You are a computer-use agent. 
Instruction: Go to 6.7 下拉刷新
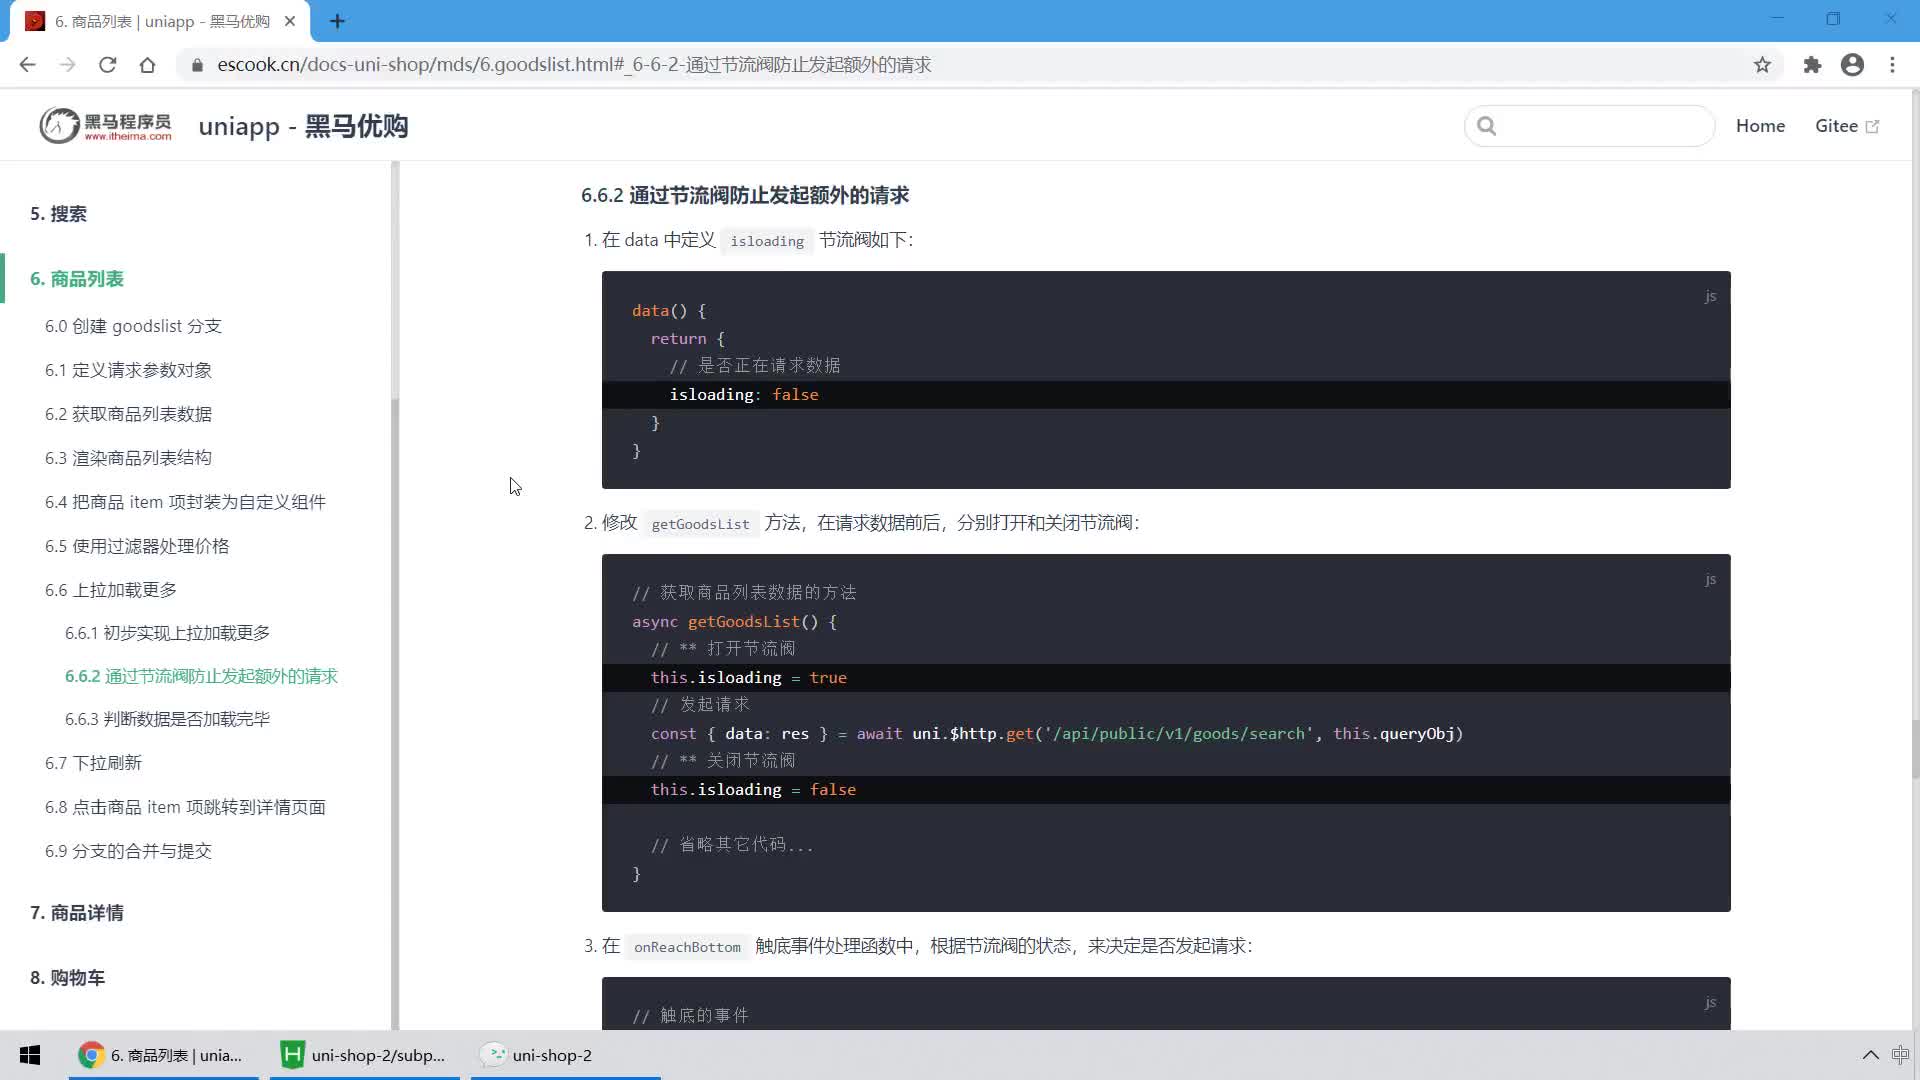pyautogui.click(x=93, y=763)
